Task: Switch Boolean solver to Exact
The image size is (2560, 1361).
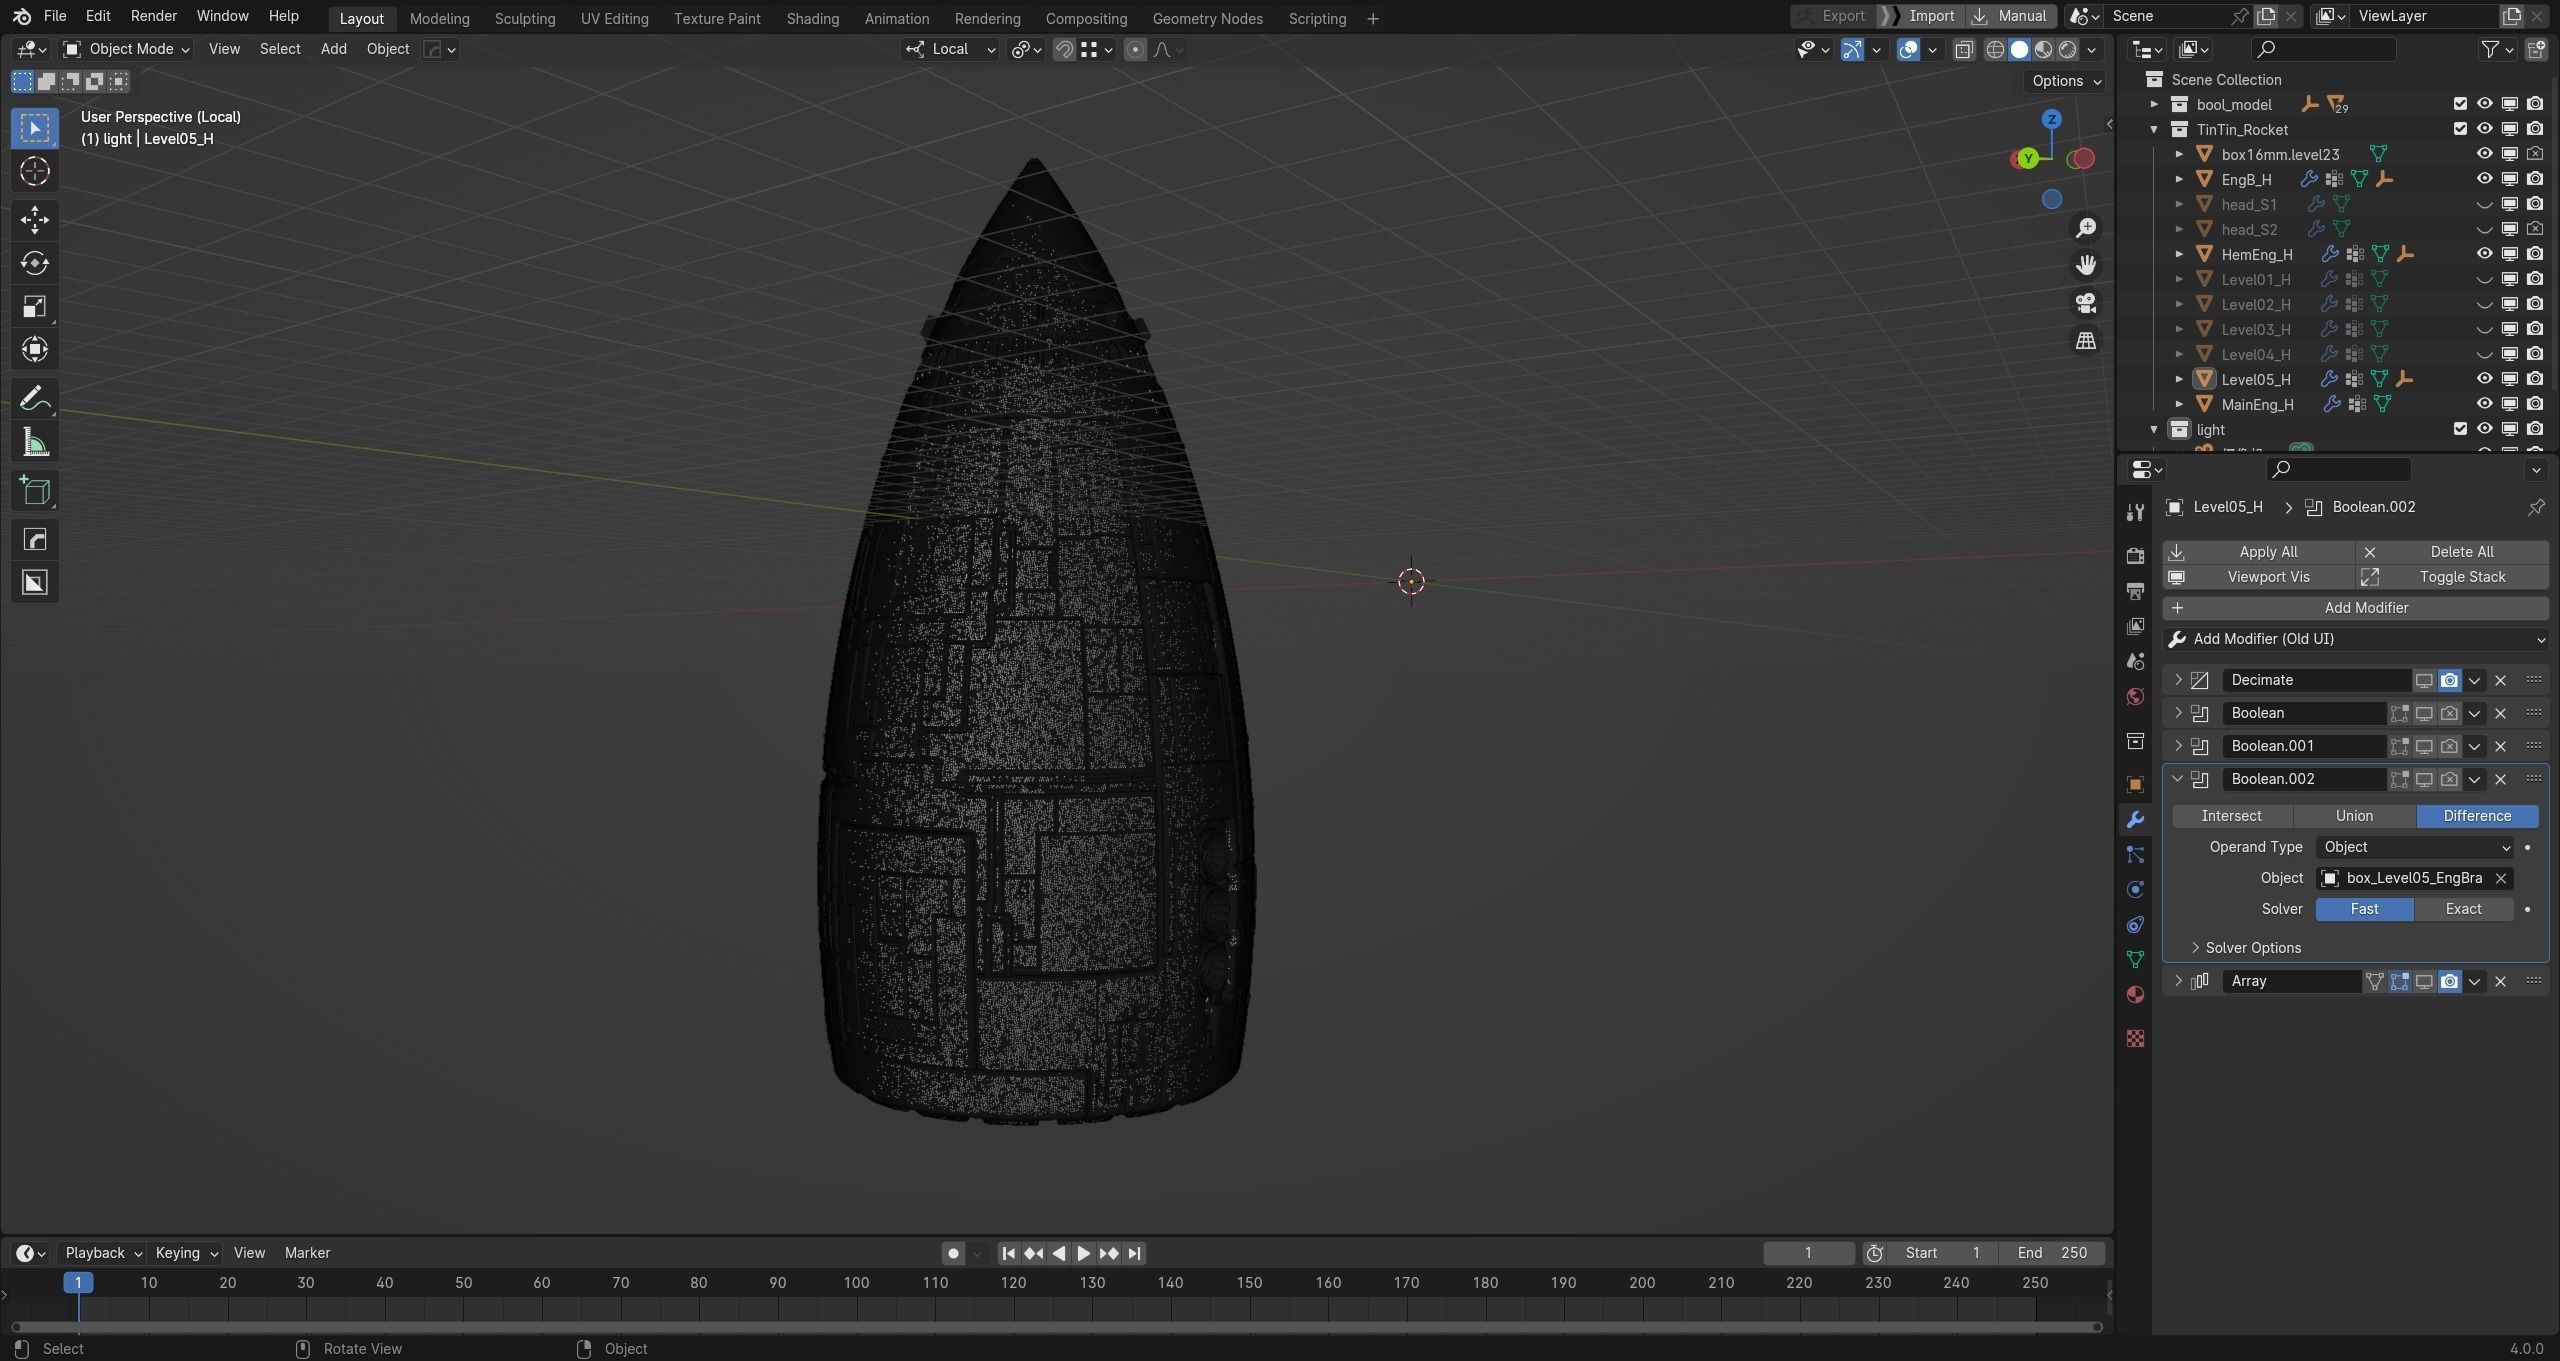Action: (x=2463, y=909)
